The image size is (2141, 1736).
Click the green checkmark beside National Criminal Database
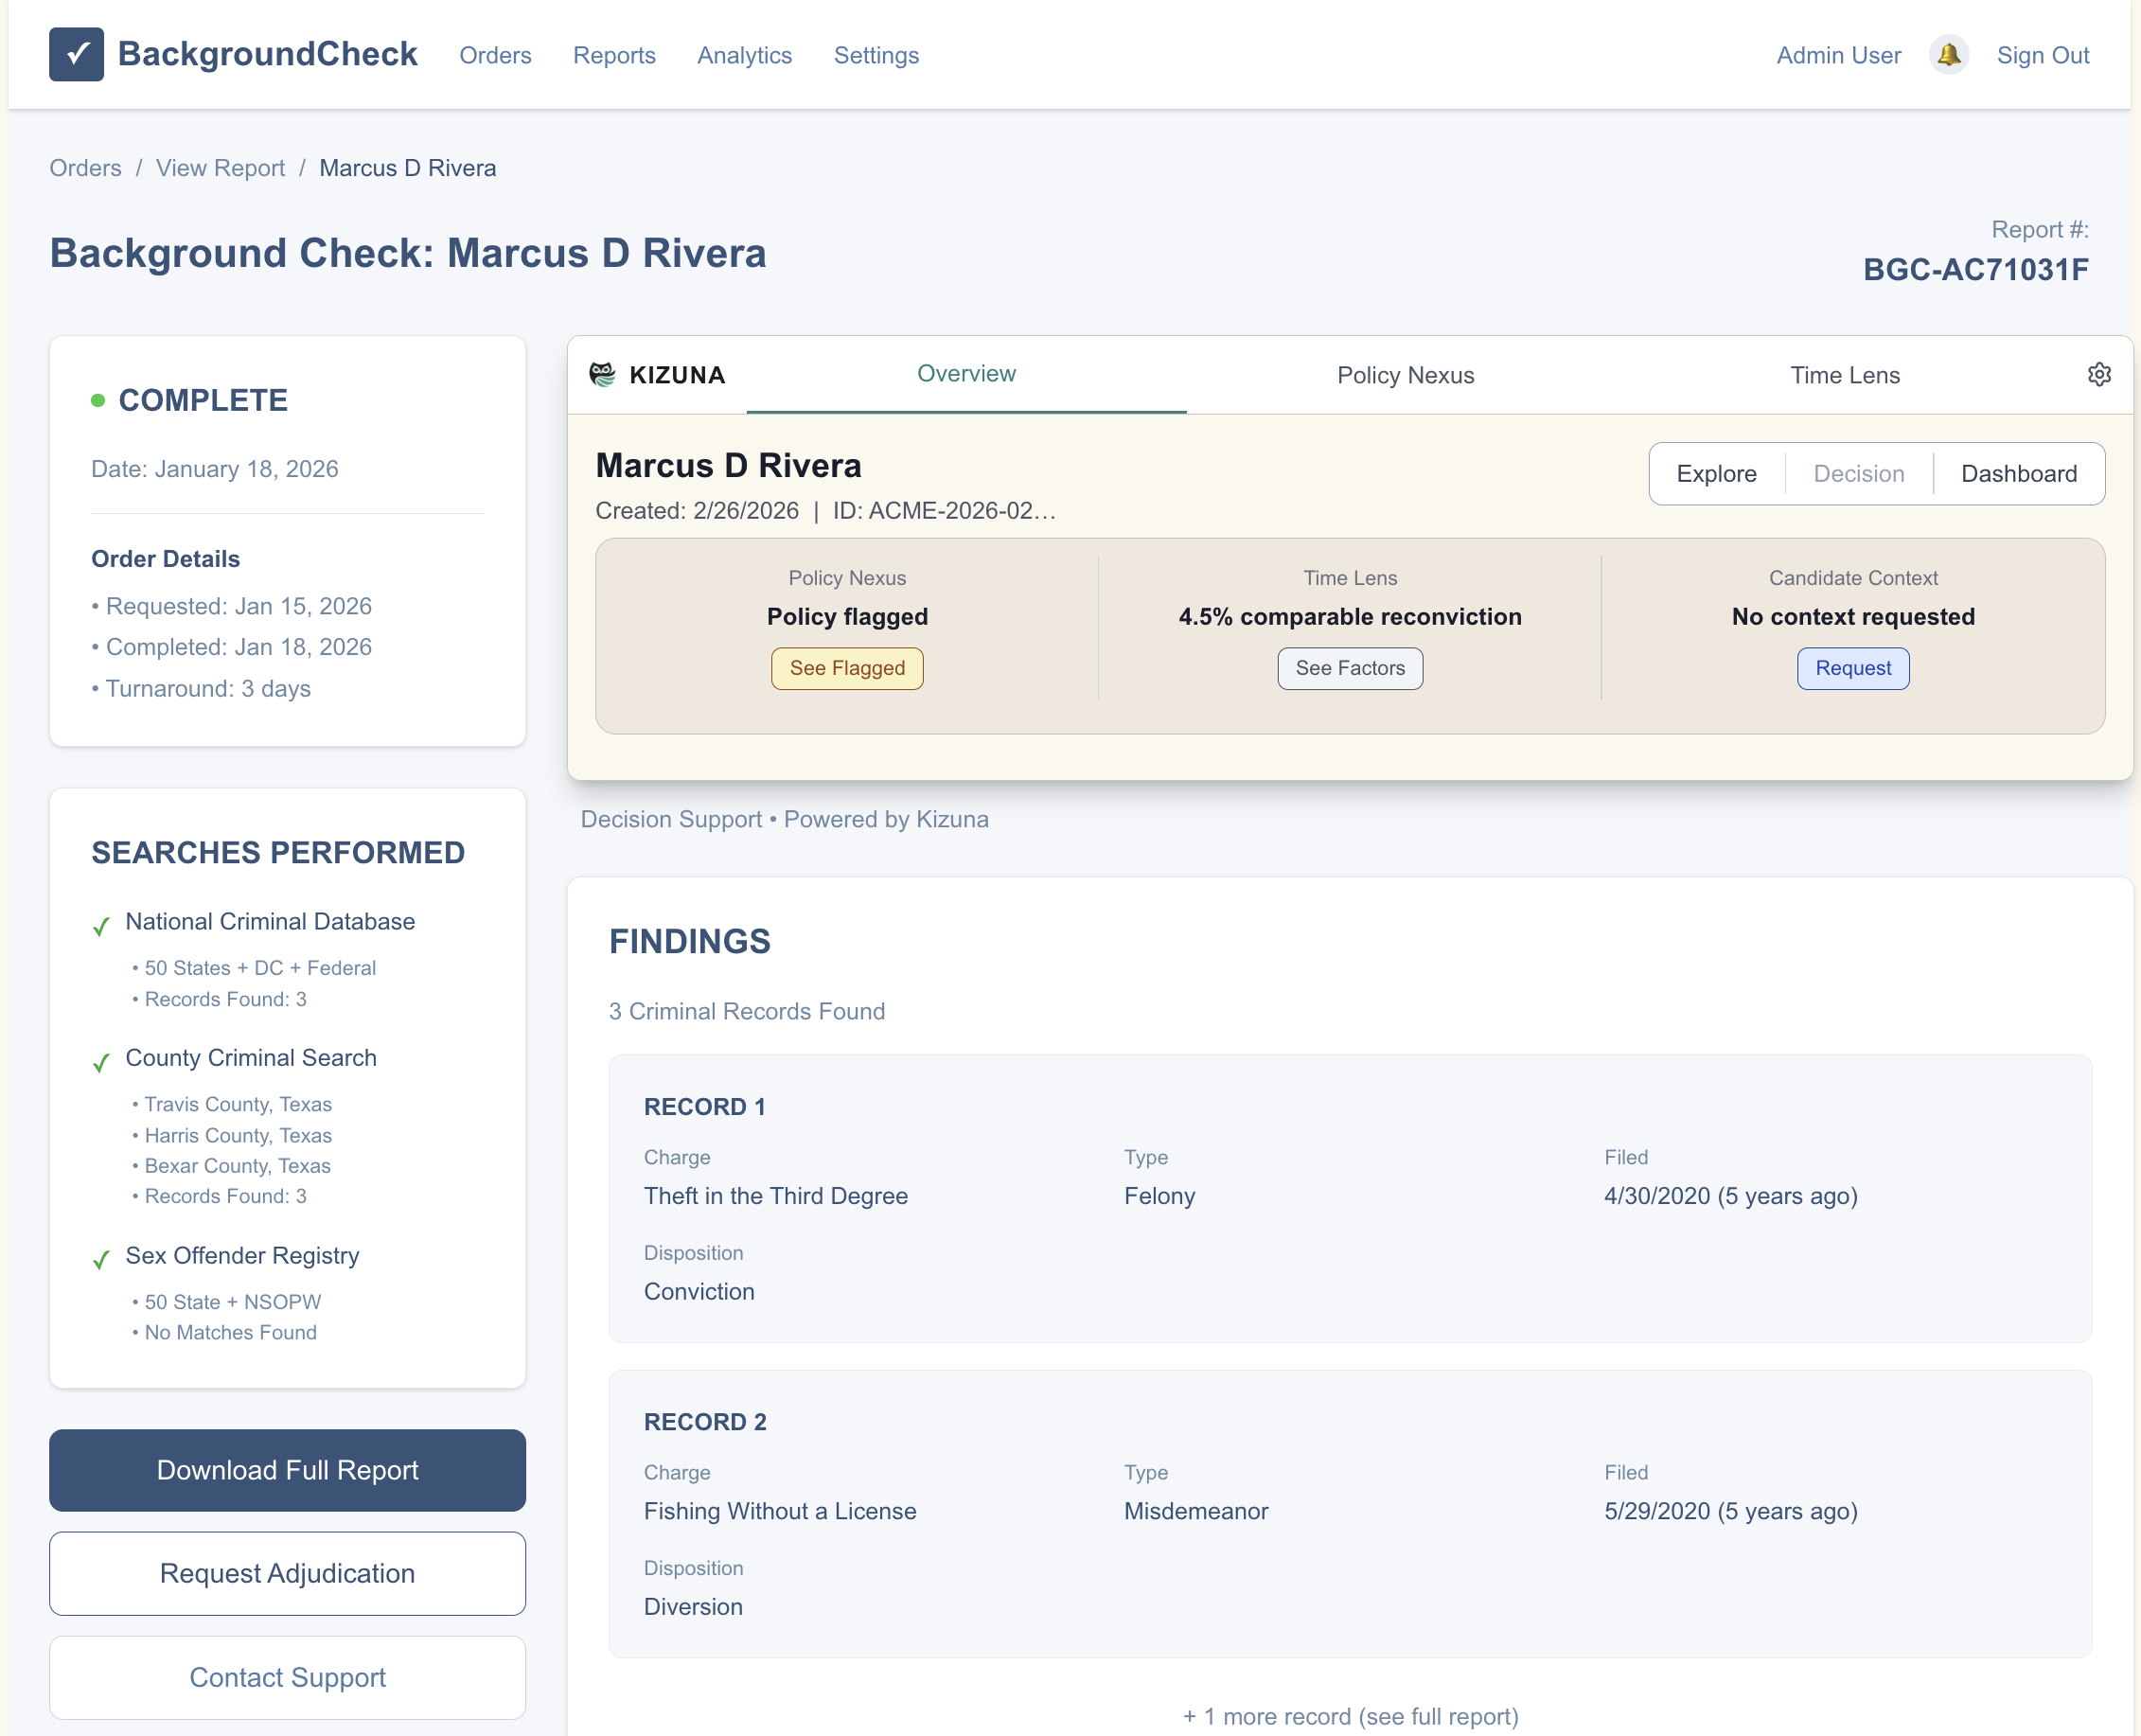(101, 926)
